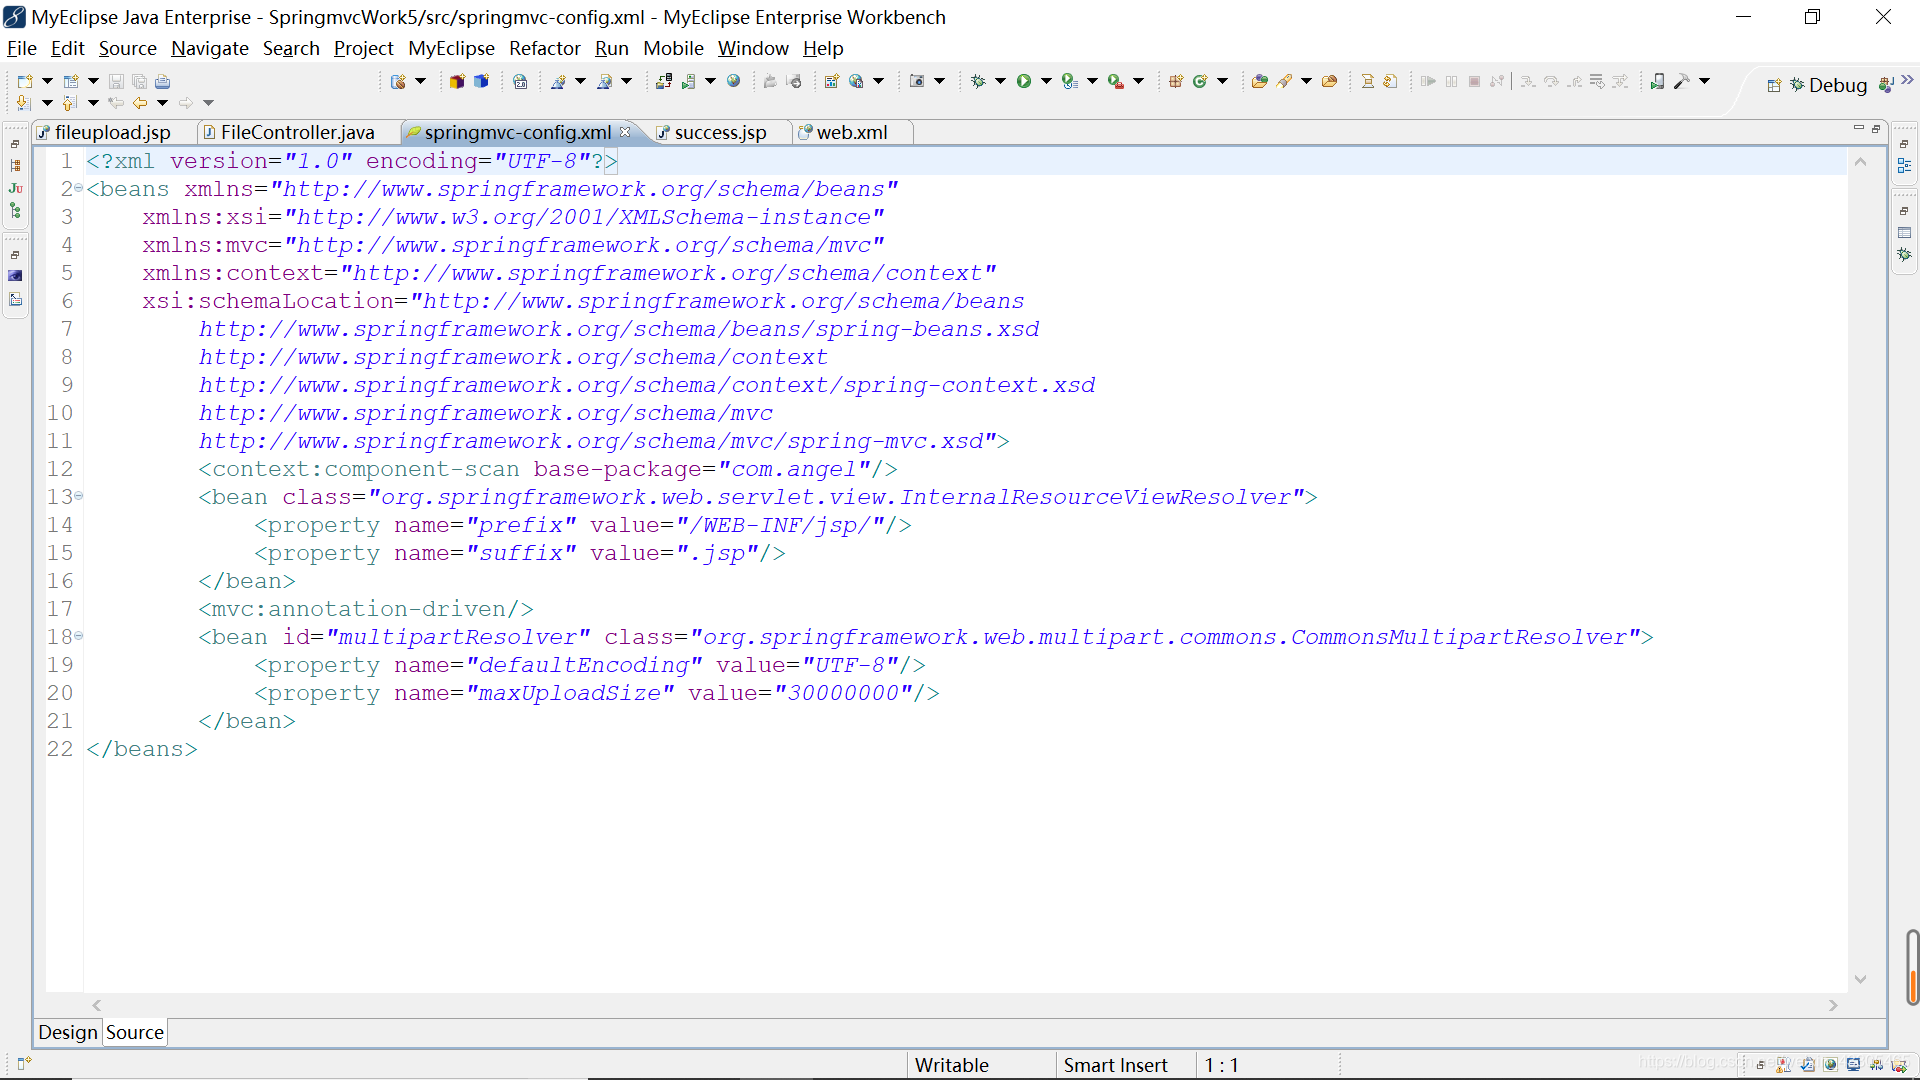
Task: Click the Web 2.0 browser icon
Action: pyautogui.click(x=520, y=81)
